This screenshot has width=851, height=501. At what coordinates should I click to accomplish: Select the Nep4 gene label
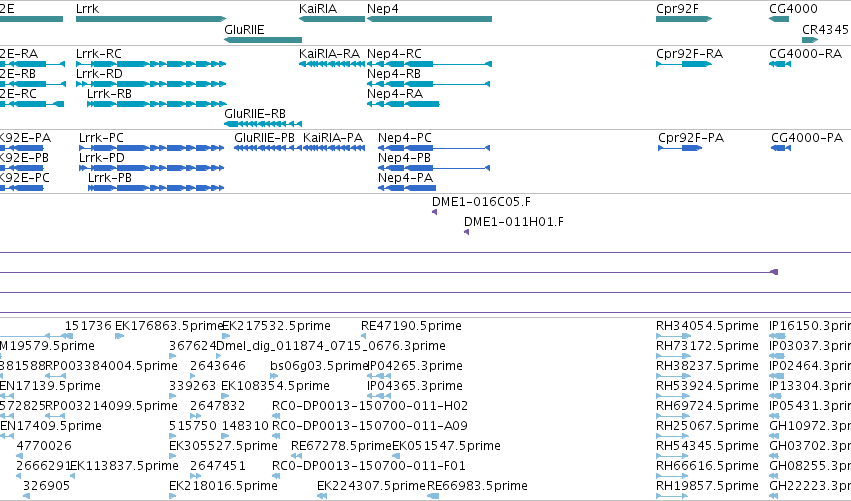[x=383, y=9]
